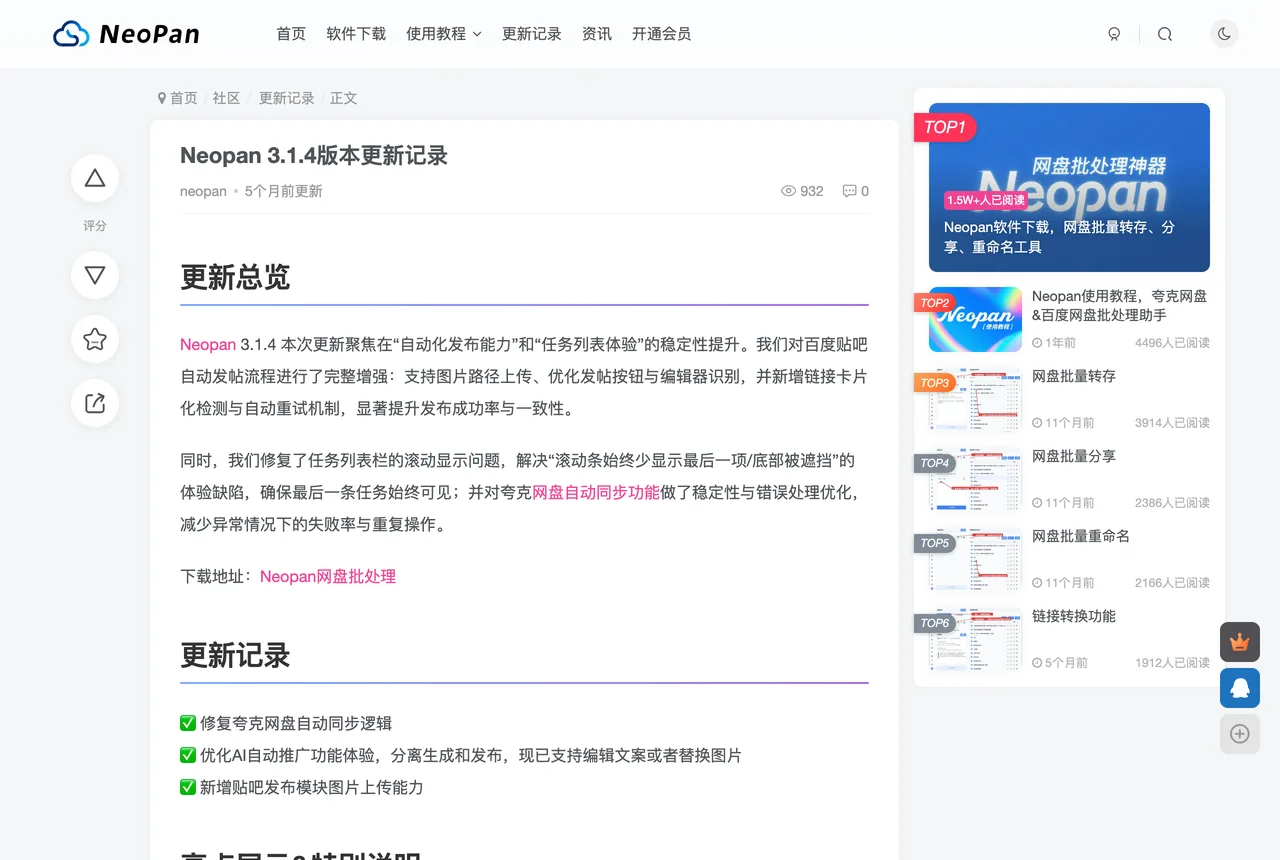Click 更新记录 in breadcrumb
1280x860 pixels.
(287, 98)
